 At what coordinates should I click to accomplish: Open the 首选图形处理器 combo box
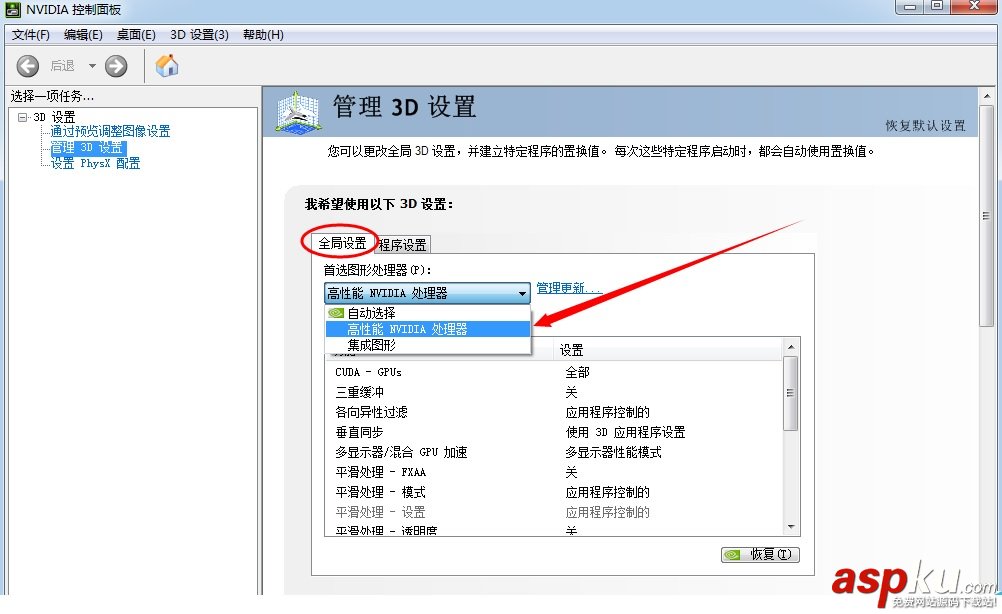[x=427, y=293]
